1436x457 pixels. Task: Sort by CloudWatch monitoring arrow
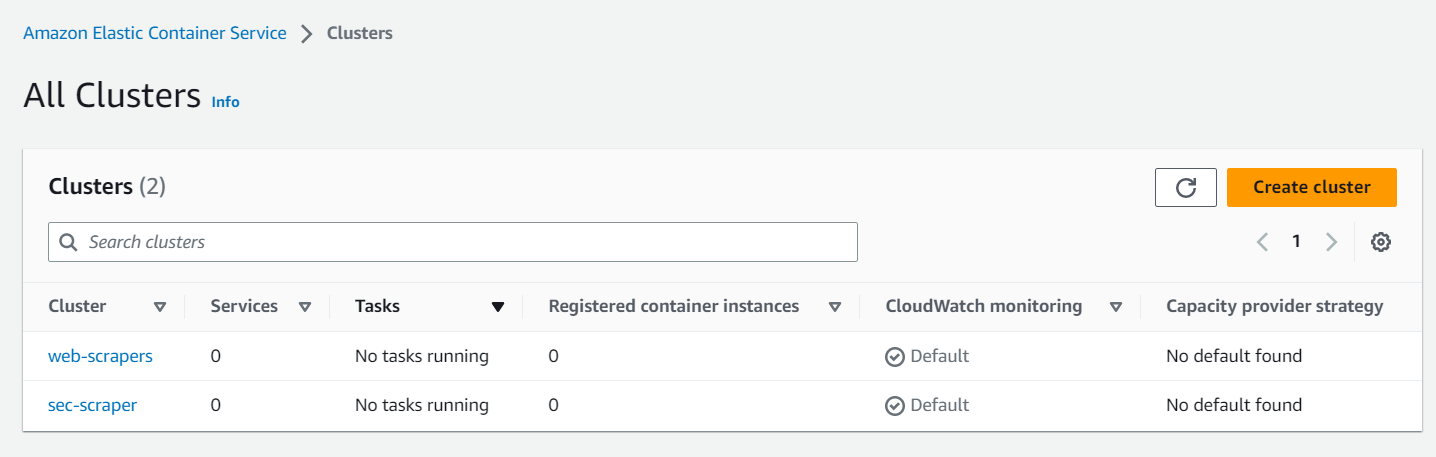coord(1116,307)
